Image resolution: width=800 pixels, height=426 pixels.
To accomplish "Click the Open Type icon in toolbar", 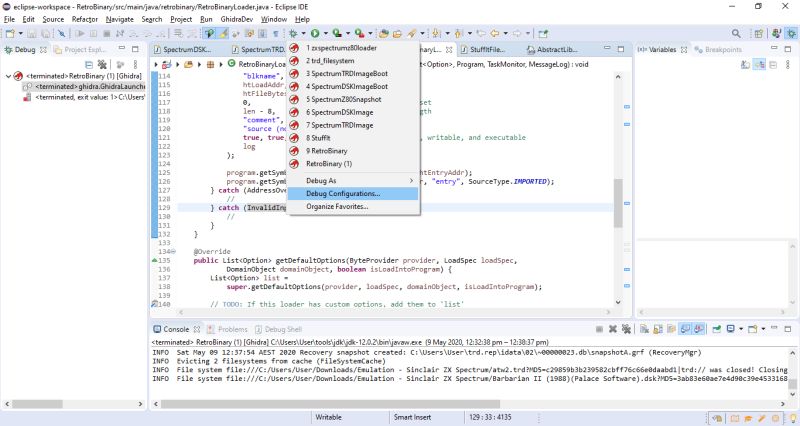I will (383, 33).
